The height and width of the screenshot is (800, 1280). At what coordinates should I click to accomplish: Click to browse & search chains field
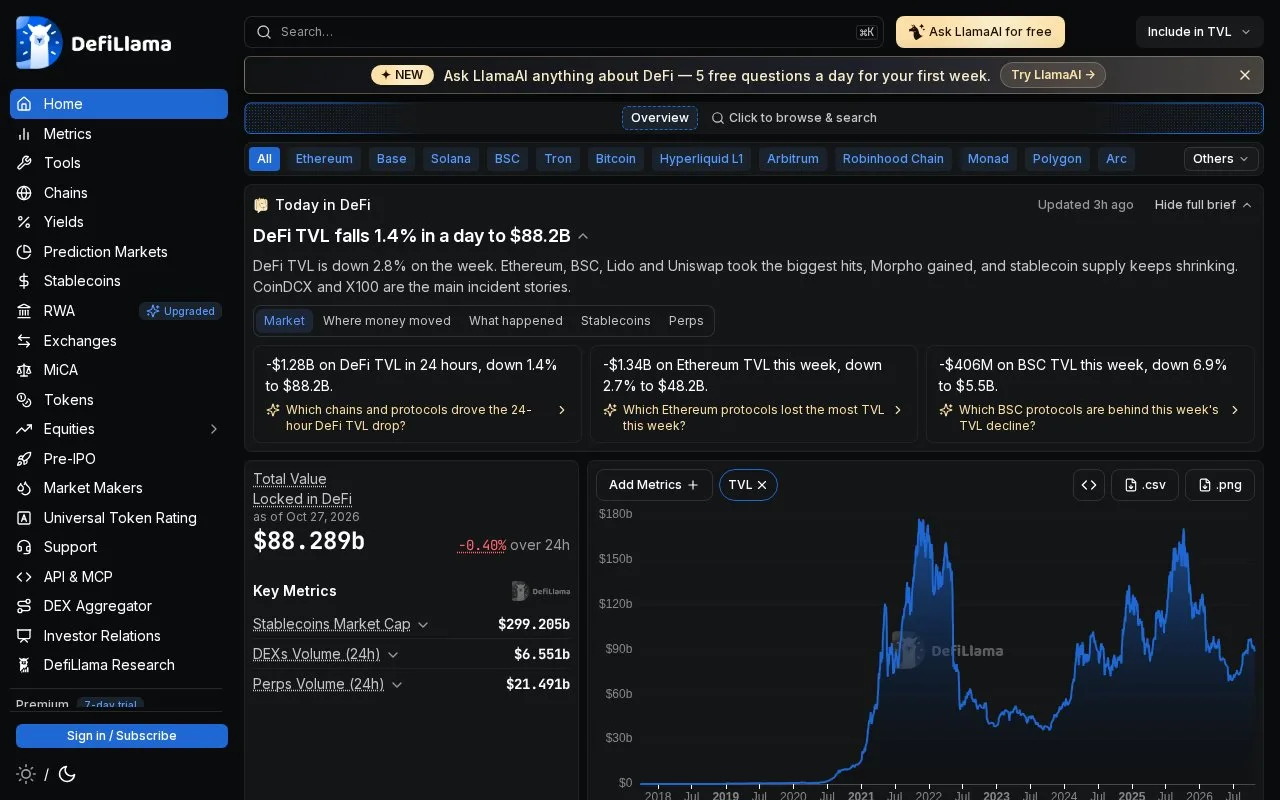(794, 118)
